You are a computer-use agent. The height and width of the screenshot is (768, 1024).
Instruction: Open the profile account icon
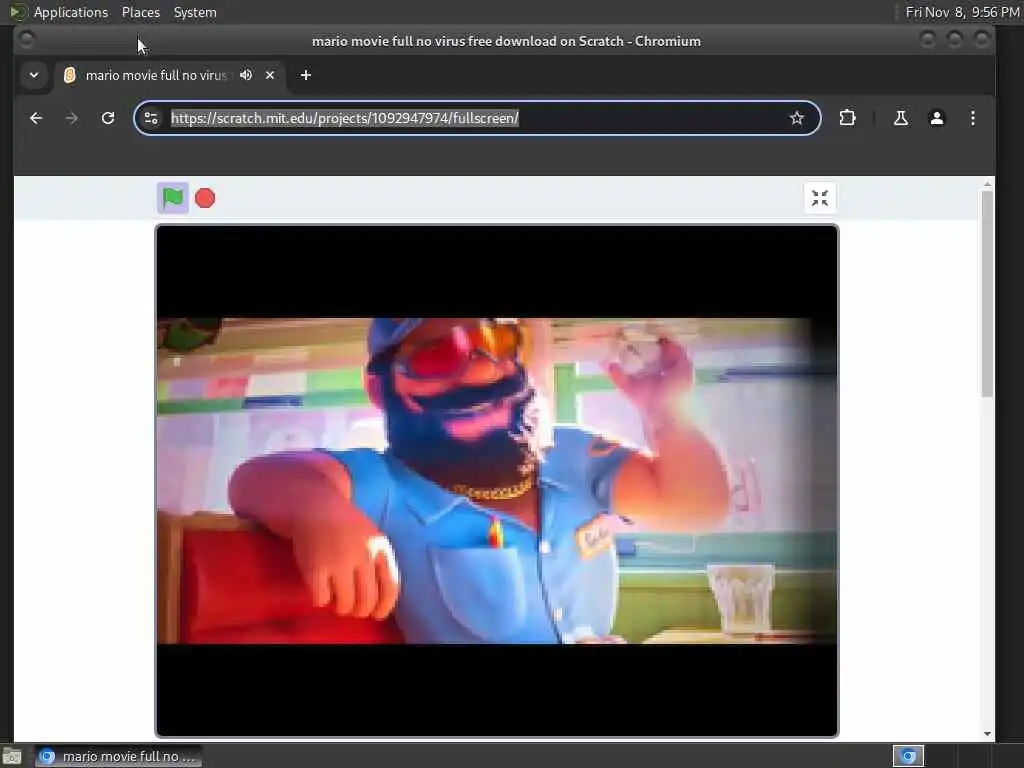tap(936, 118)
